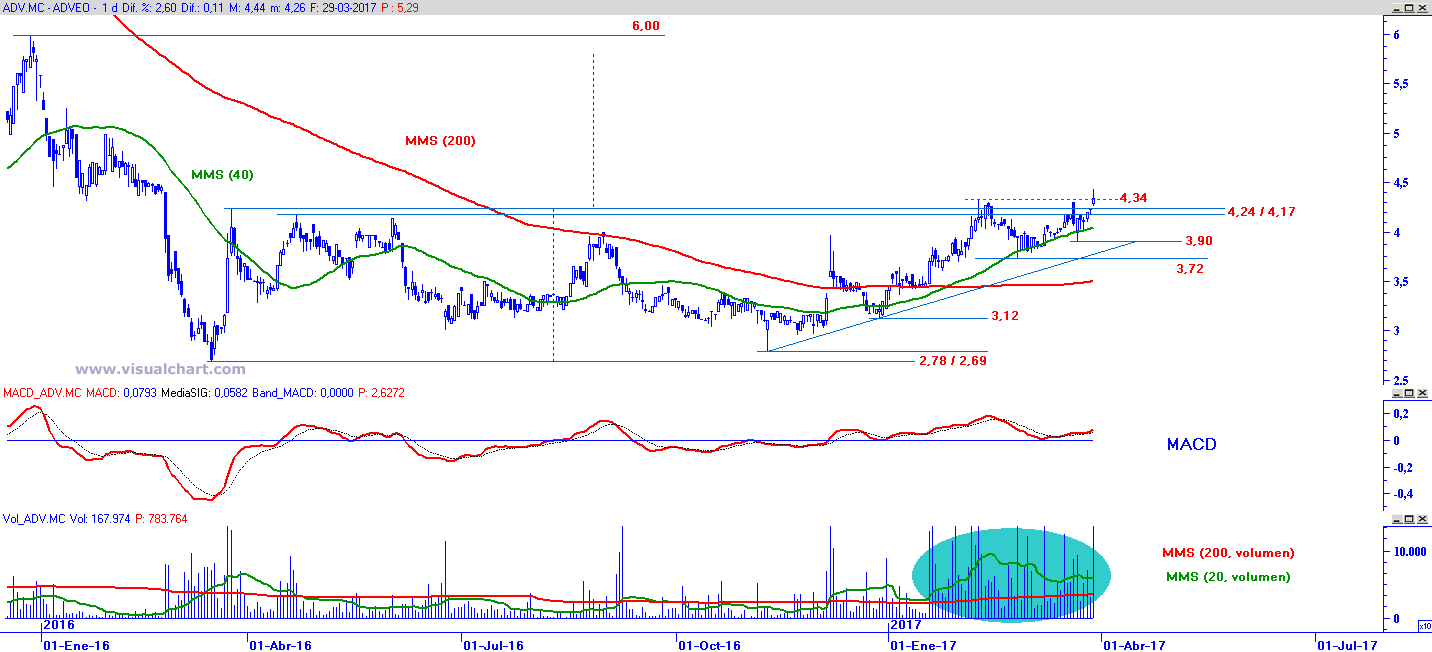Click the 3,12 level label
The image size is (1432, 652).
coord(1005,316)
